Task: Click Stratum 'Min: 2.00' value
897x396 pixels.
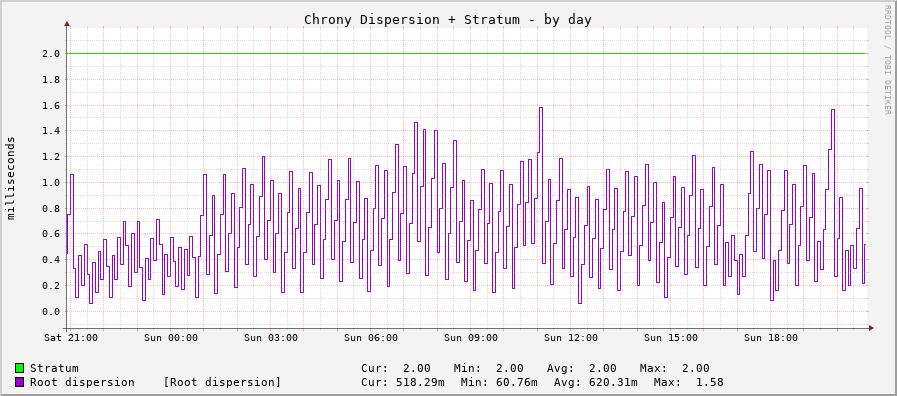Action: point(489,369)
